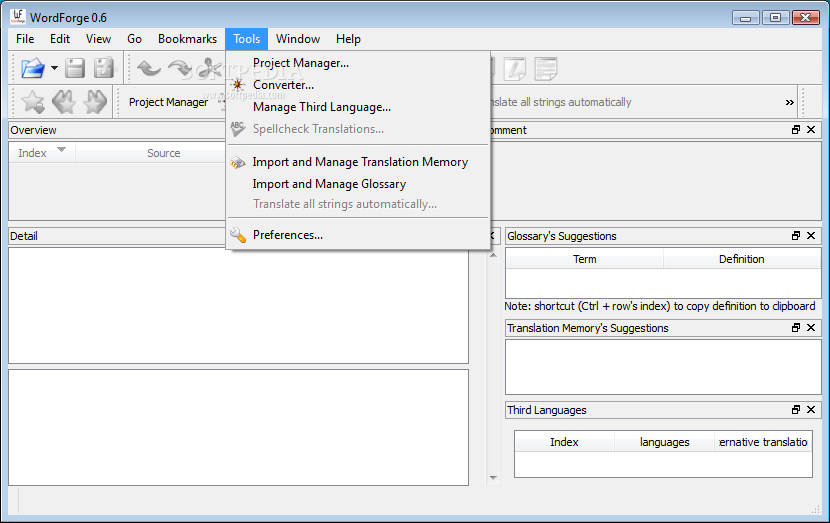Click the Source column header
The height and width of the screenshot is (523, 830).
164,153
